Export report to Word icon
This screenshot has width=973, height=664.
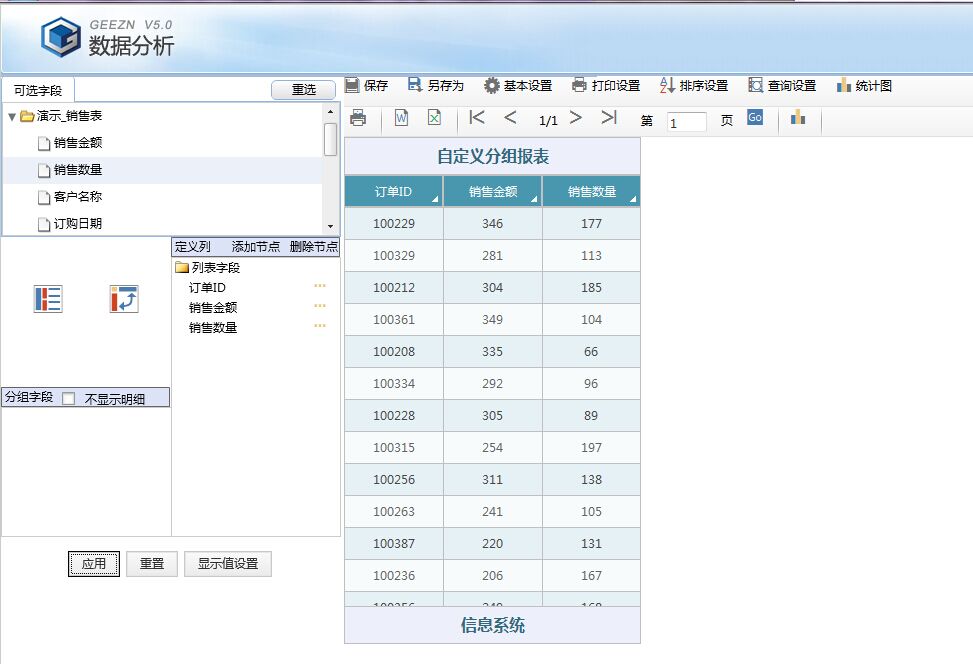click(401, 117)
